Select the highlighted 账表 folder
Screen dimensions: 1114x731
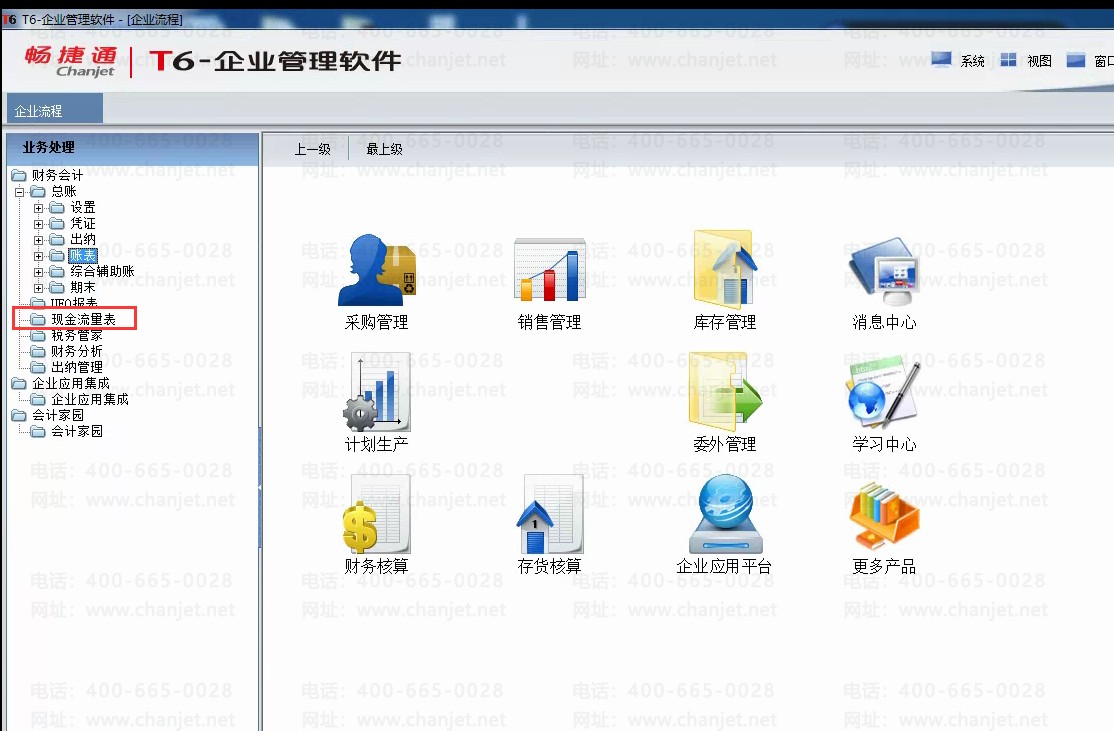pos(82,255)
